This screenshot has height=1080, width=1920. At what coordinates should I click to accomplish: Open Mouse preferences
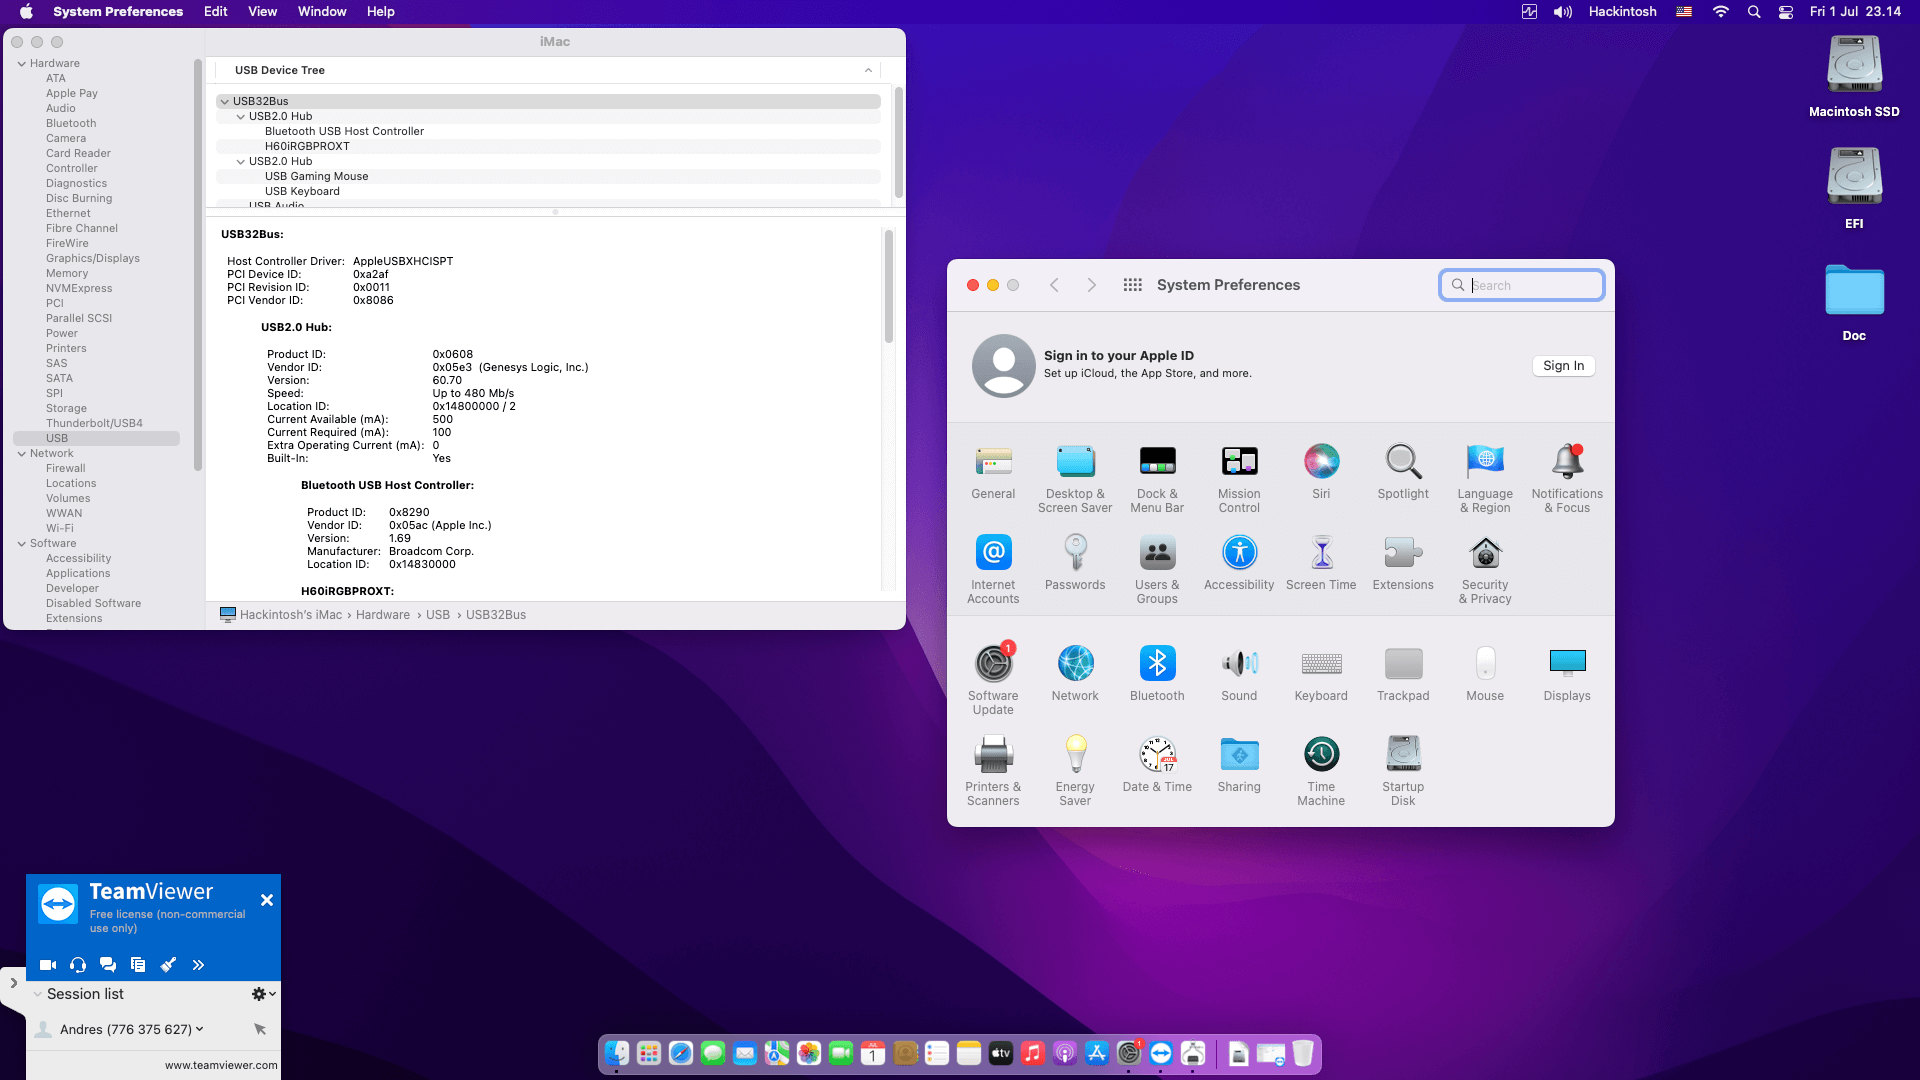1485,674
